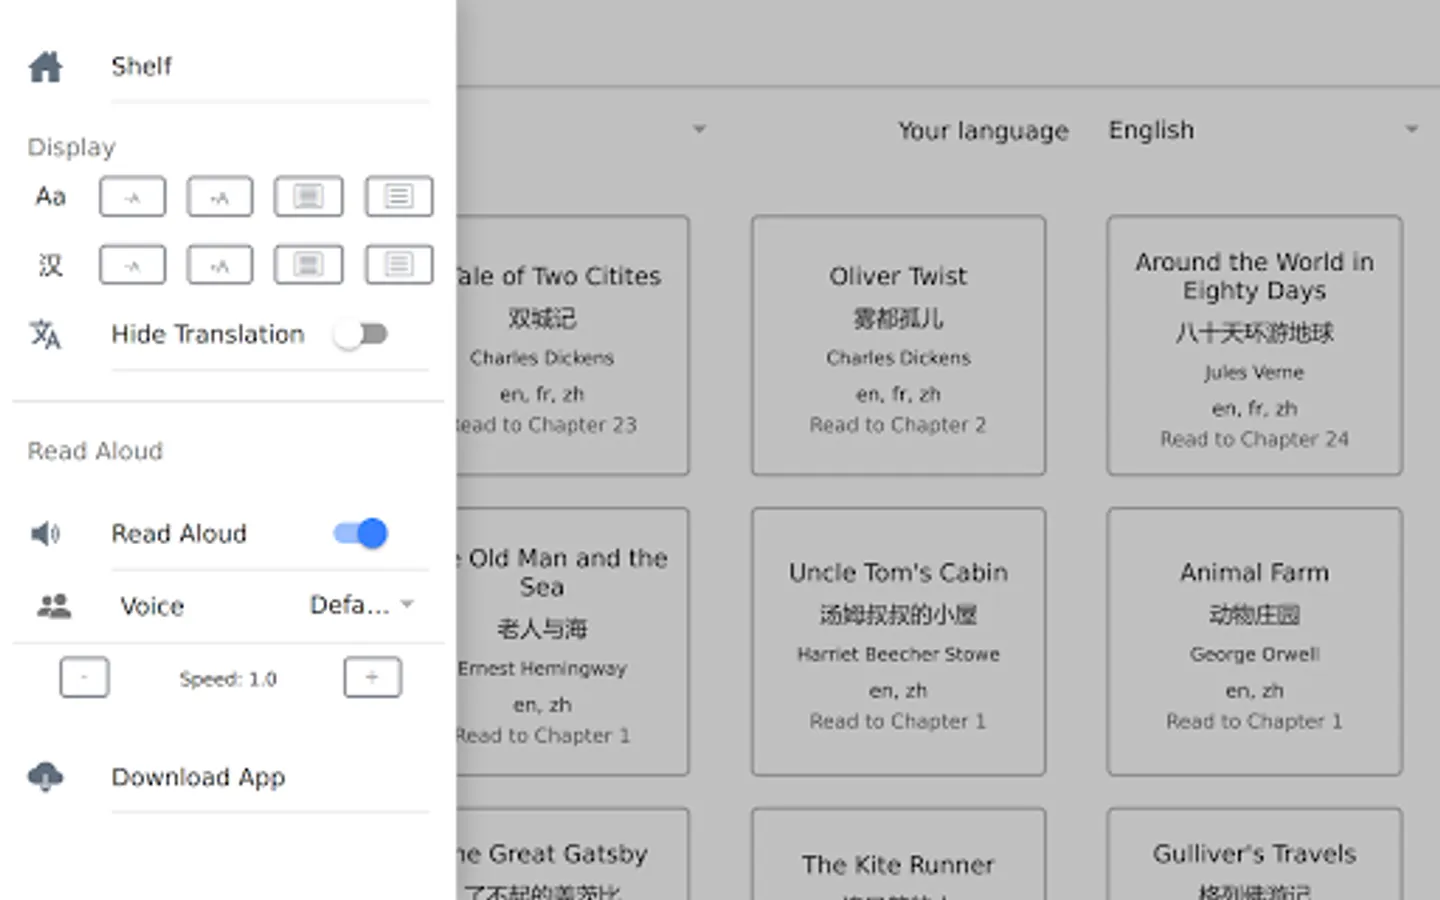Click the people icon next to Voice
The image size is (1440, 900).
pos(54,606)
